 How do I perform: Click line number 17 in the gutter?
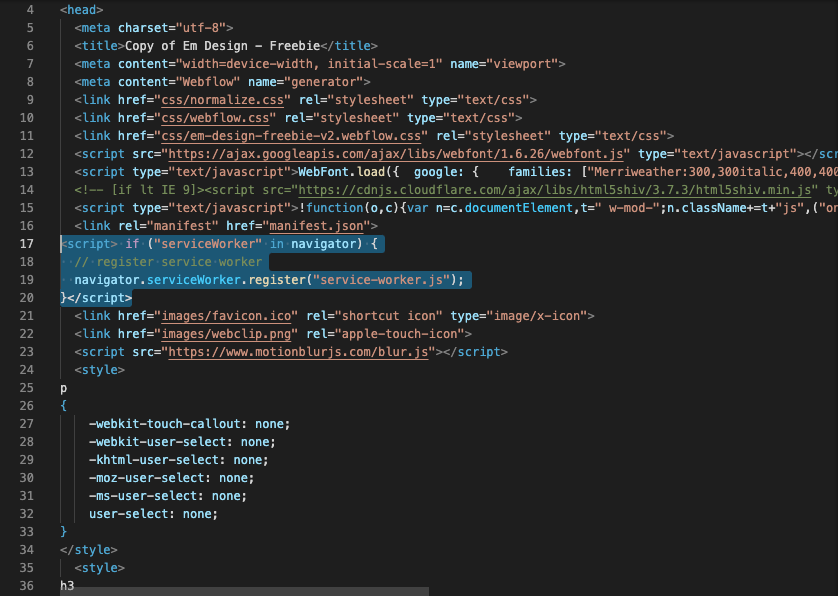[x=27, y=244]
